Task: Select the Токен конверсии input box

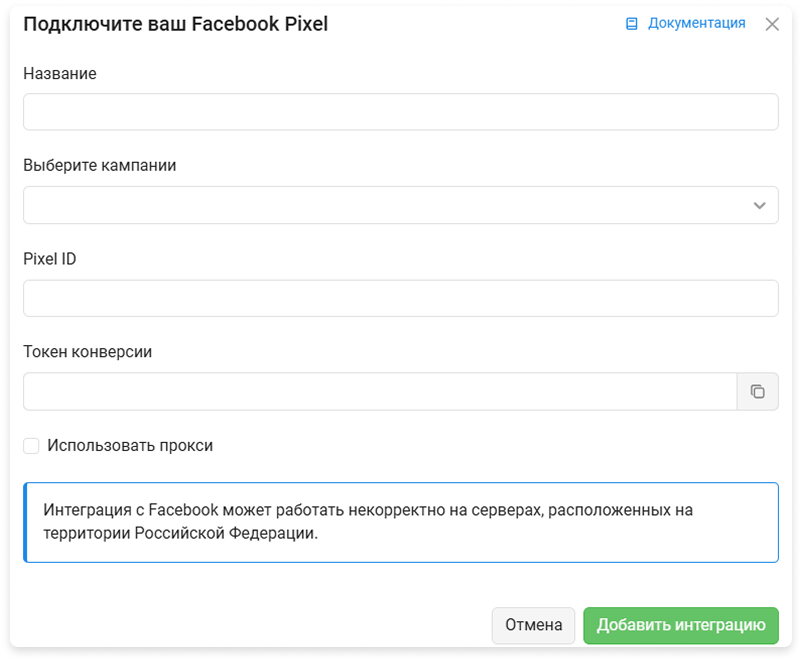Action: 380,391
